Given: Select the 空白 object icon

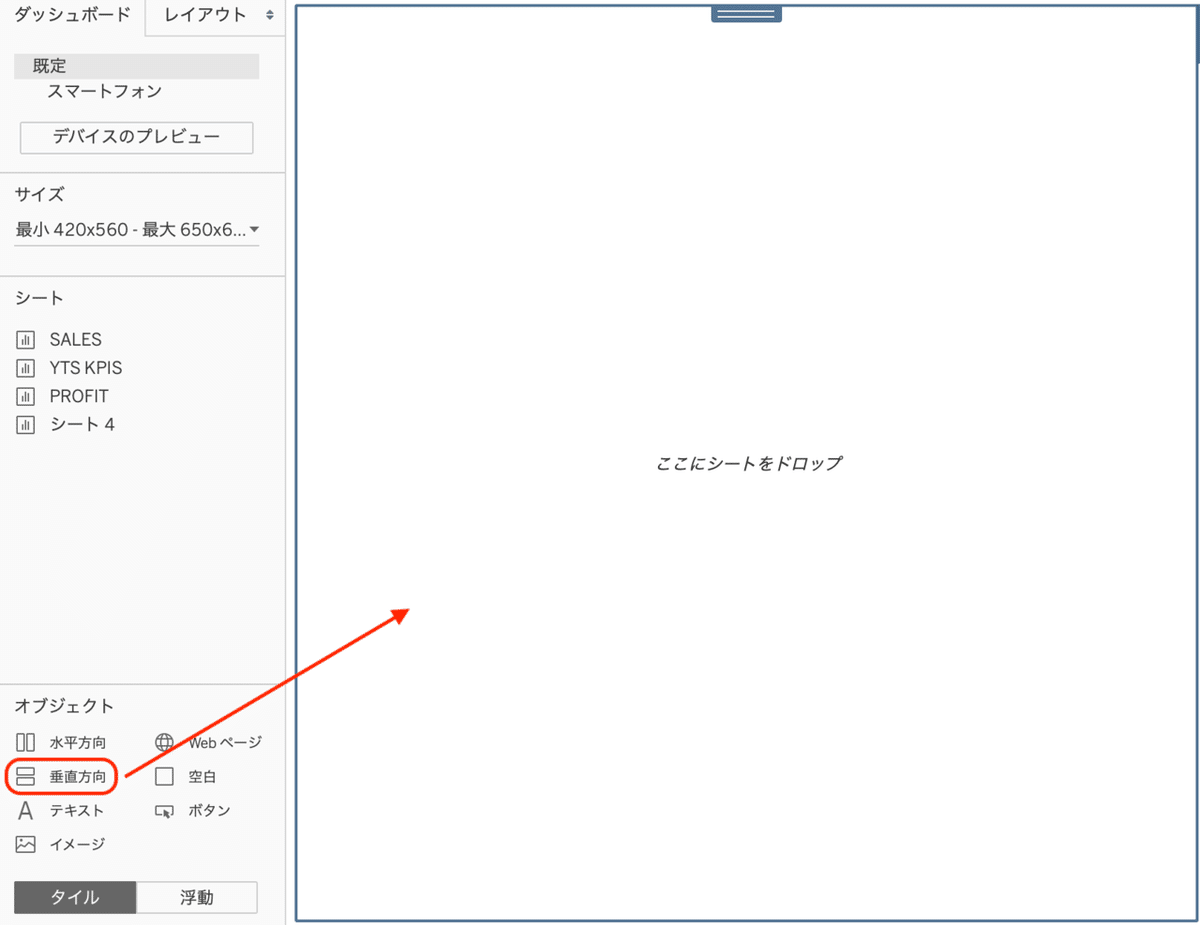Looking at the screenshot, I should click(x=165, y=776).
